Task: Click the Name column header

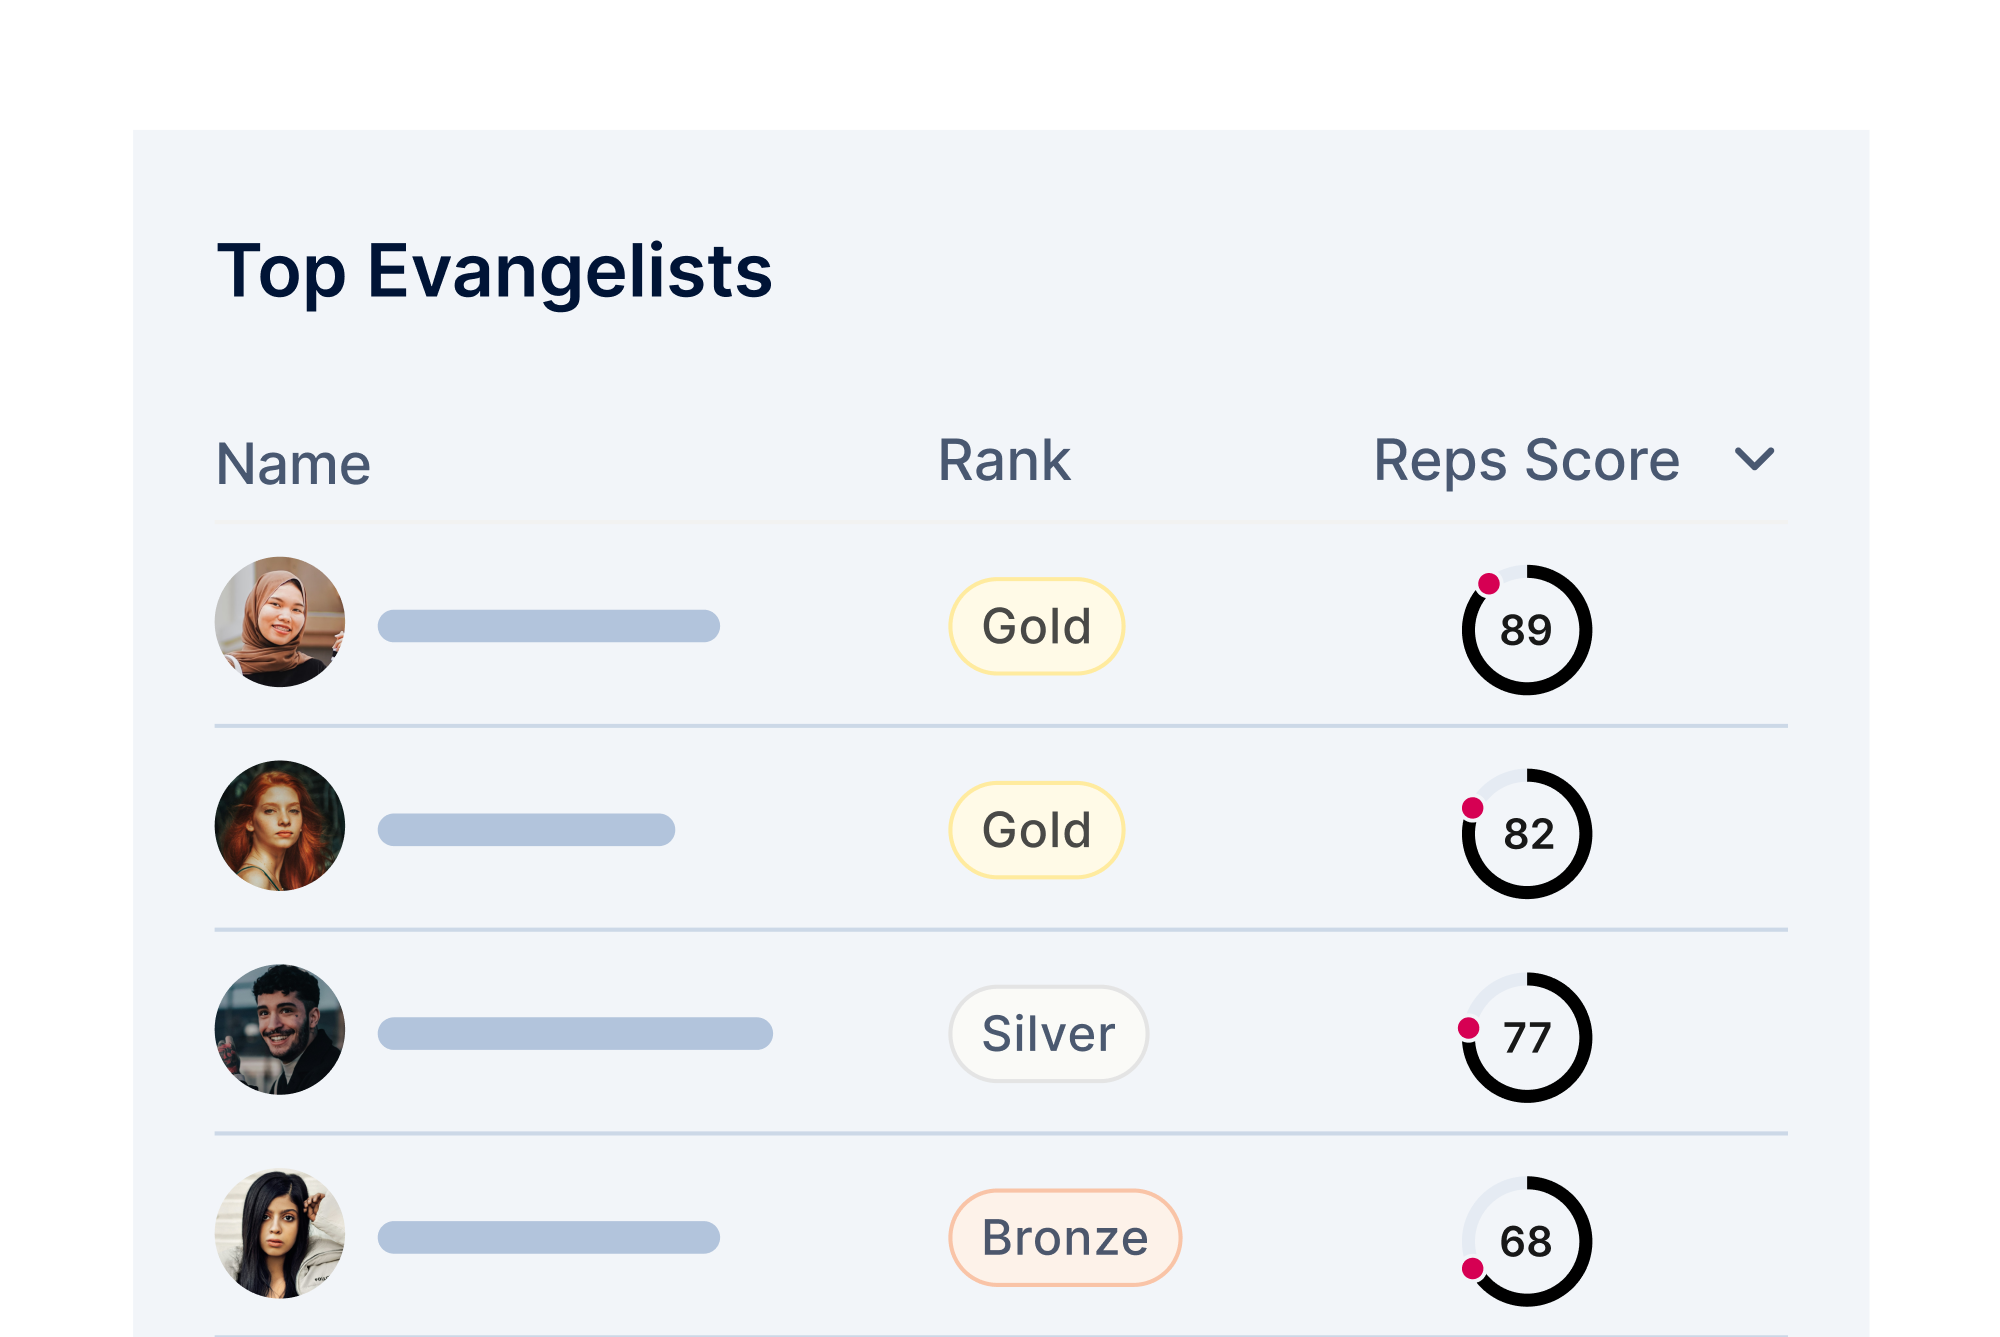Action: coord(293,465)
